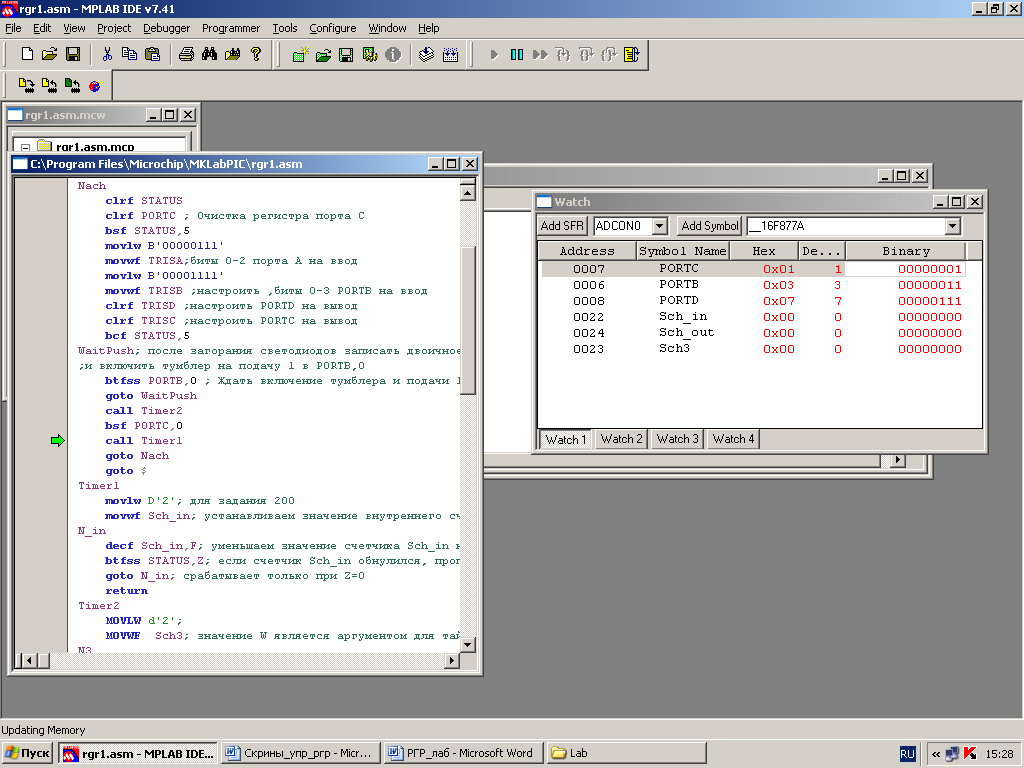The width and height of the screenshot is (1024, 768).
Task: Click the Find in Files icon
Action: [232, 54]
